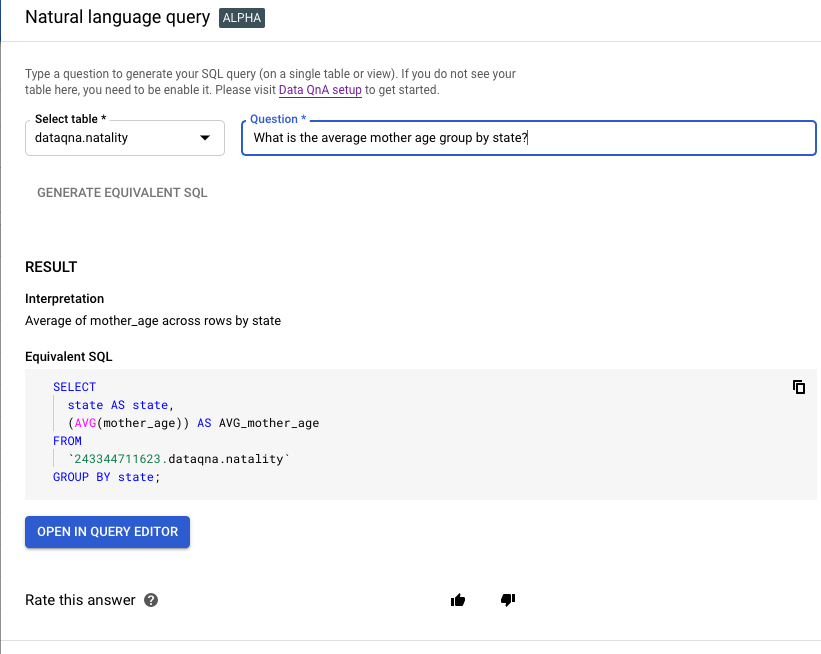Click the 'state AS state,' SQL line
Image resolution: width=821 pixels, height=654 pixels.
[120, 405]
